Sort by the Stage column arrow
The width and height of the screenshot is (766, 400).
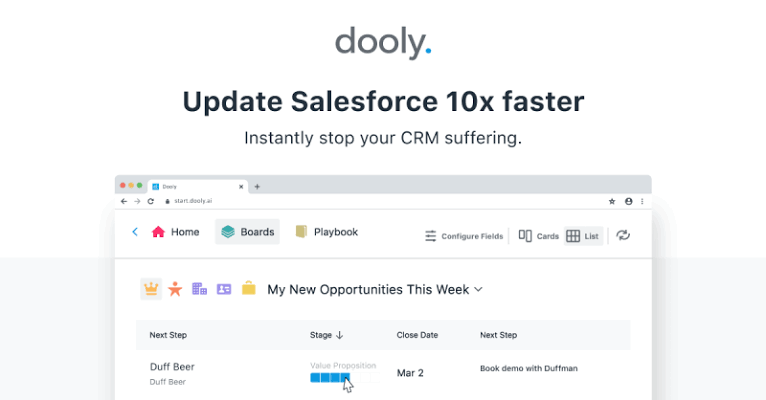(x=340, y=335)
